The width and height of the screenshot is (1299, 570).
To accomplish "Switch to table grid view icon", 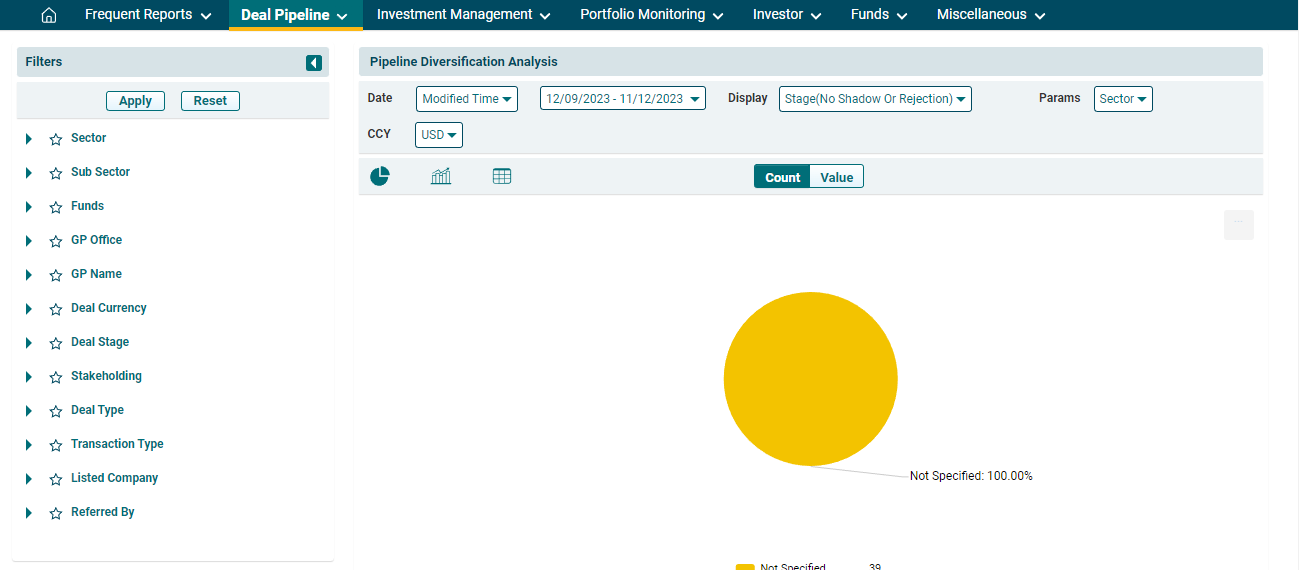I will coord(502,177).
